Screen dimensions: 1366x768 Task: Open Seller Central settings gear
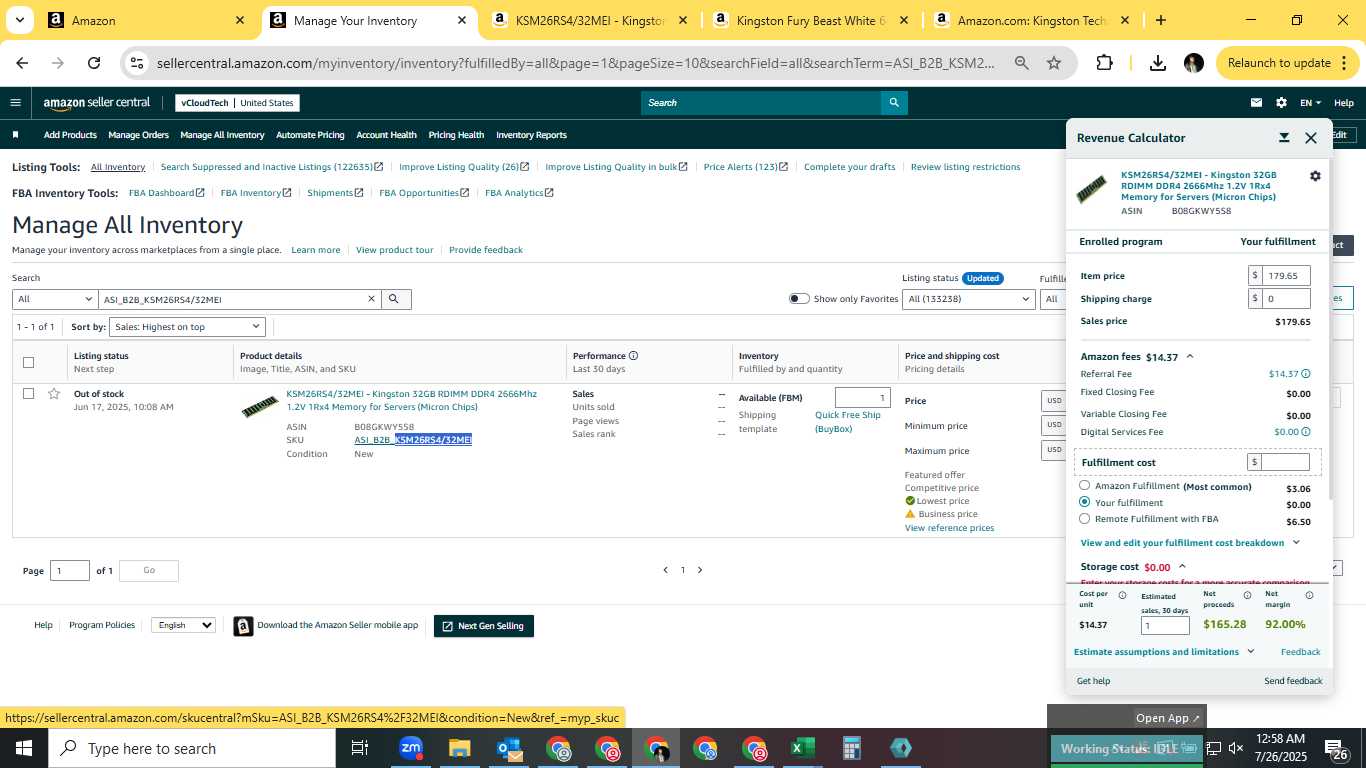tap(1282, 102)
